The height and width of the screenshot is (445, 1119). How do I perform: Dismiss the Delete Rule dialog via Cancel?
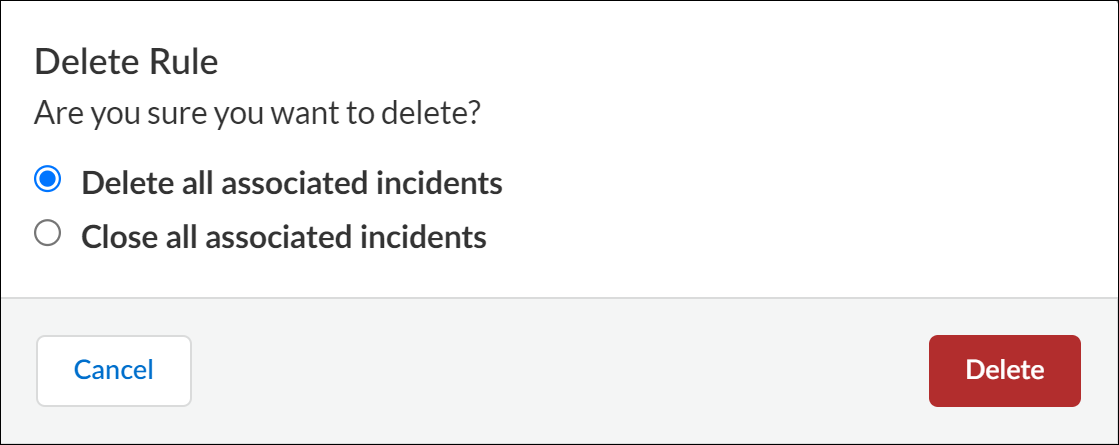click(x=114, y=371)
